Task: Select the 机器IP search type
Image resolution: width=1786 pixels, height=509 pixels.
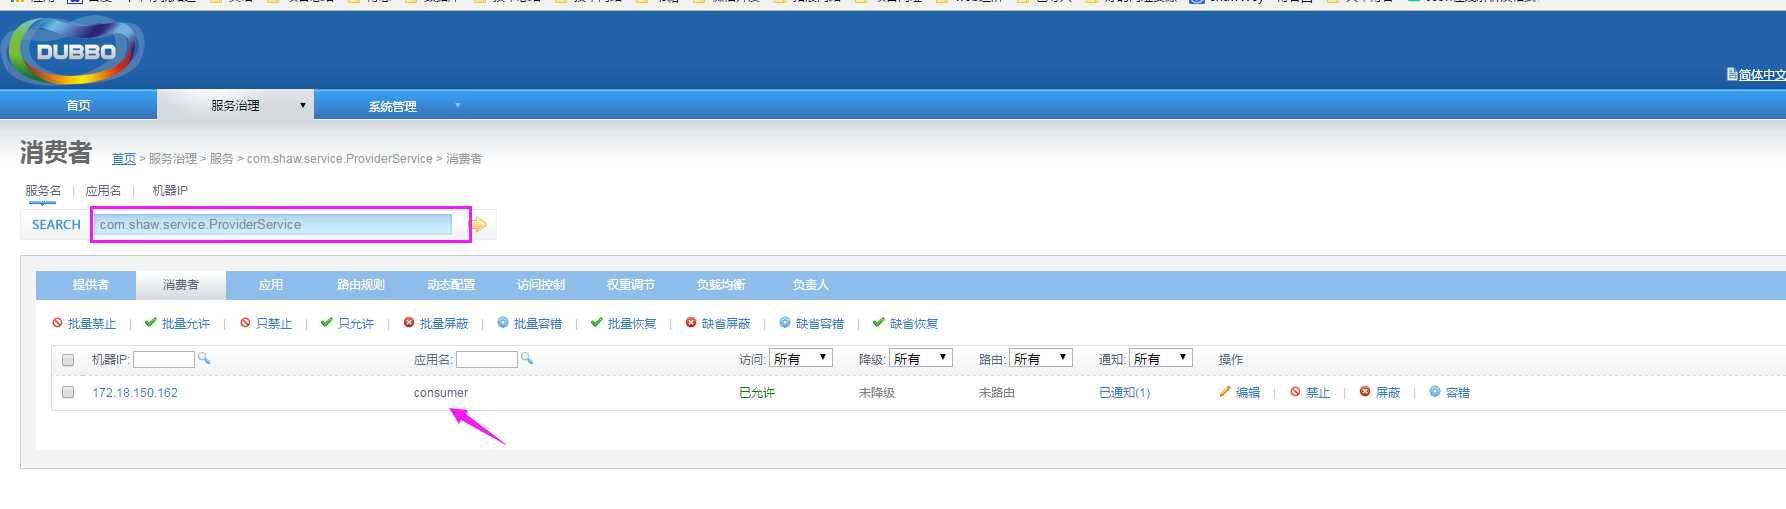Action: coord(170,191)
